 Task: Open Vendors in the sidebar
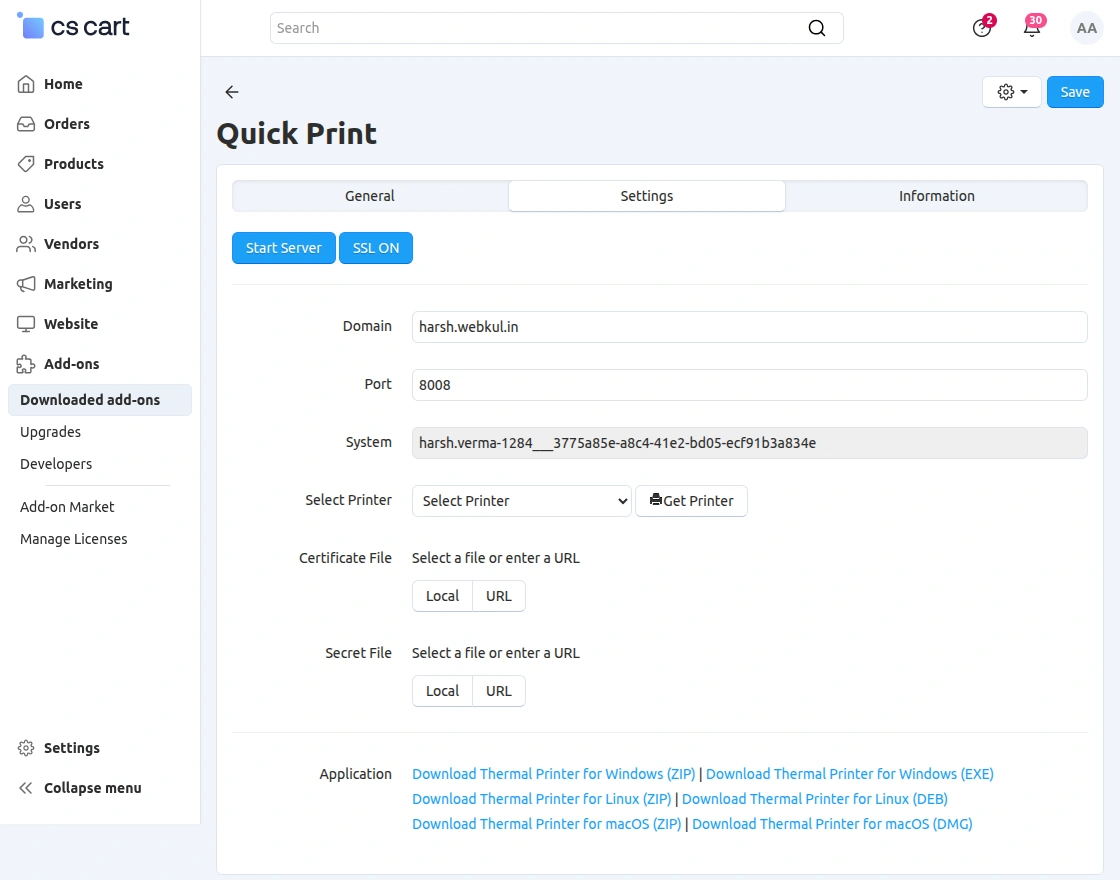pos(71,244)
